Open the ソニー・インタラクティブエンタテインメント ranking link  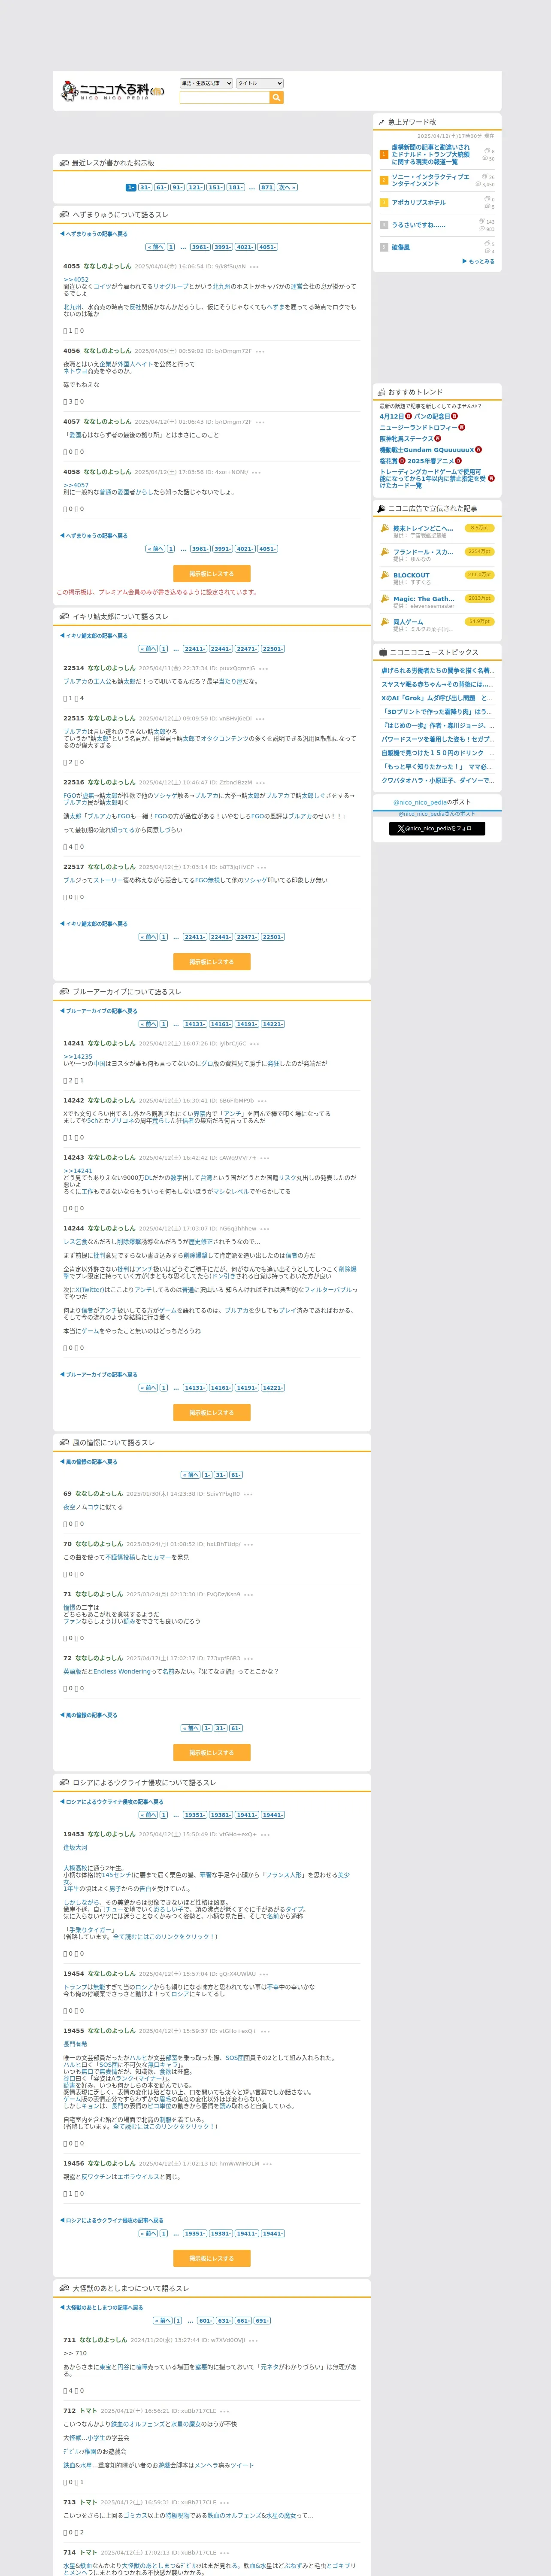tap(430, 180)
